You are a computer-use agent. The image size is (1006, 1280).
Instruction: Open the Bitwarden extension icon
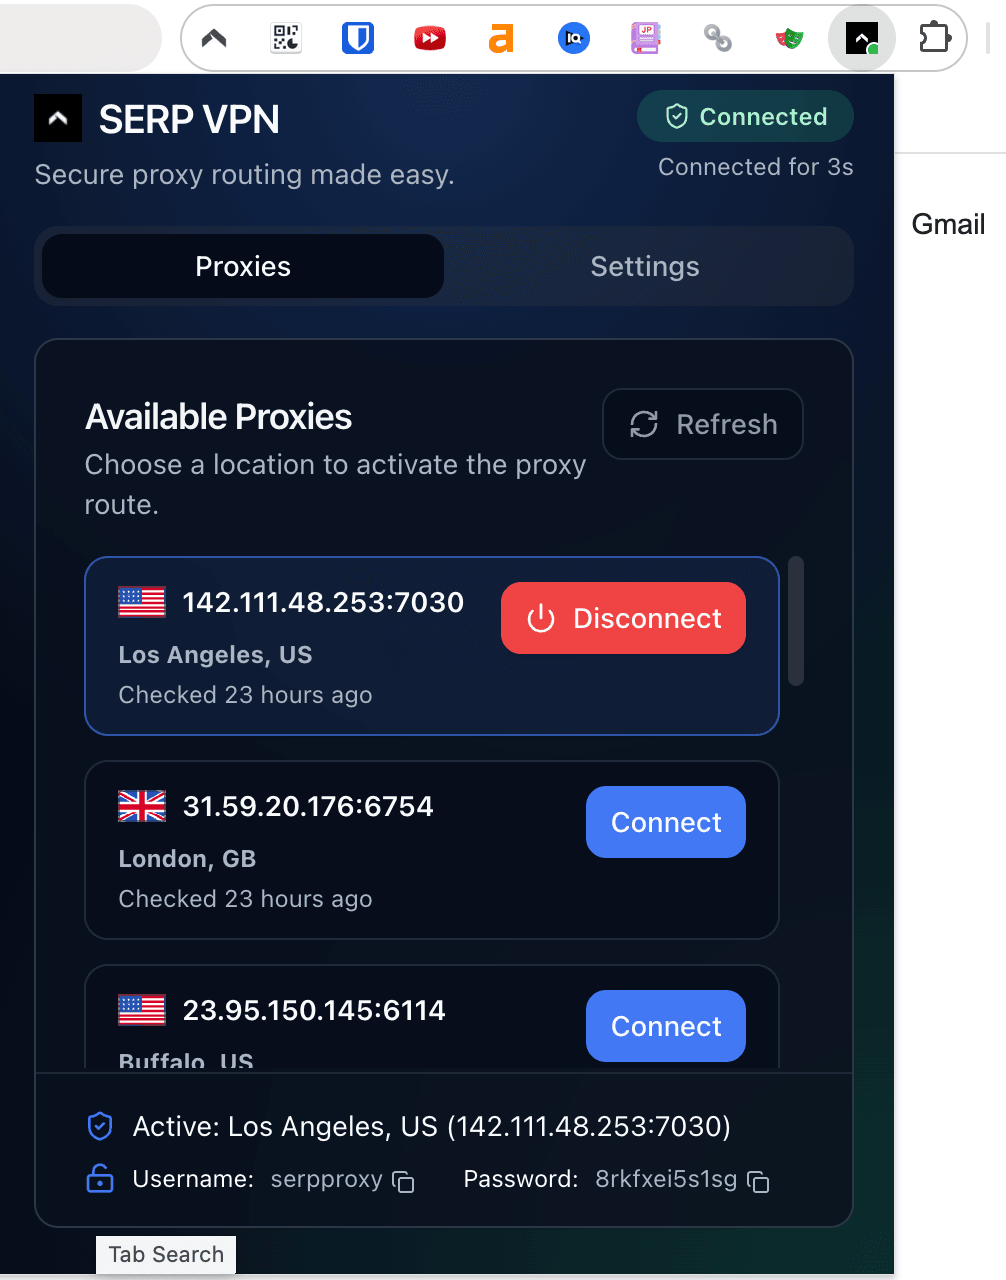(x=357, y=37)
